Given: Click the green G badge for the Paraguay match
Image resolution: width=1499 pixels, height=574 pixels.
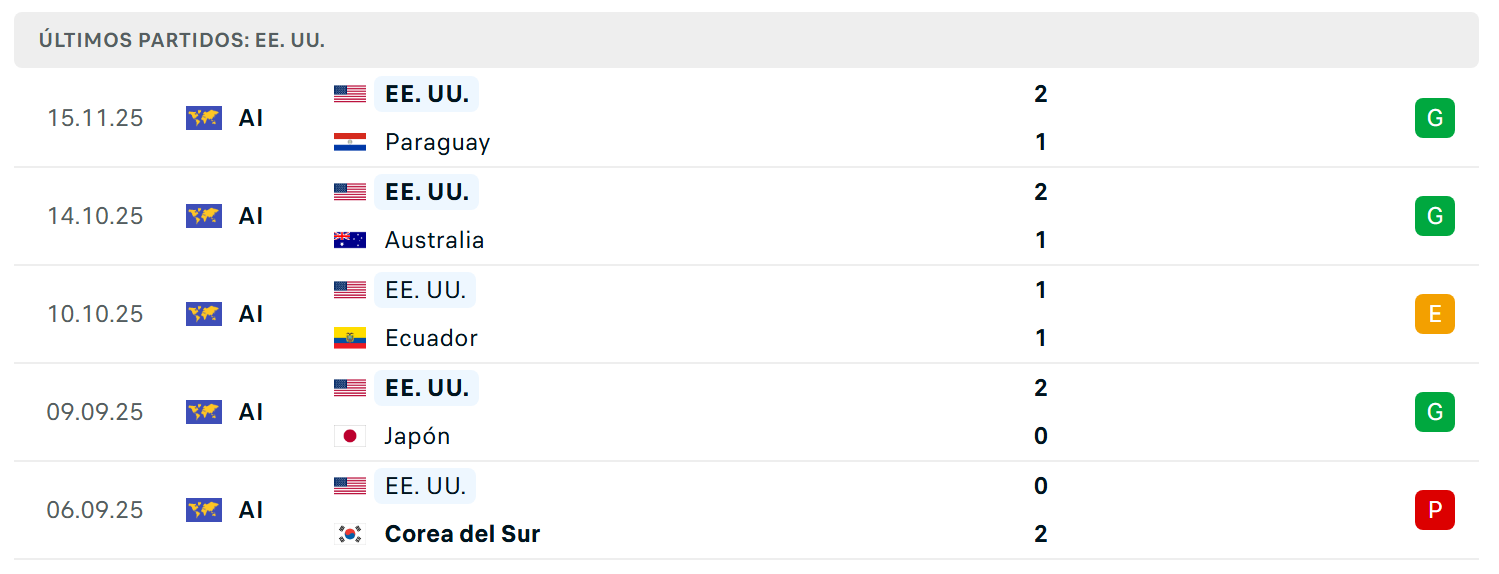Looking at the screenshot, I should (x=1434, y=118).
